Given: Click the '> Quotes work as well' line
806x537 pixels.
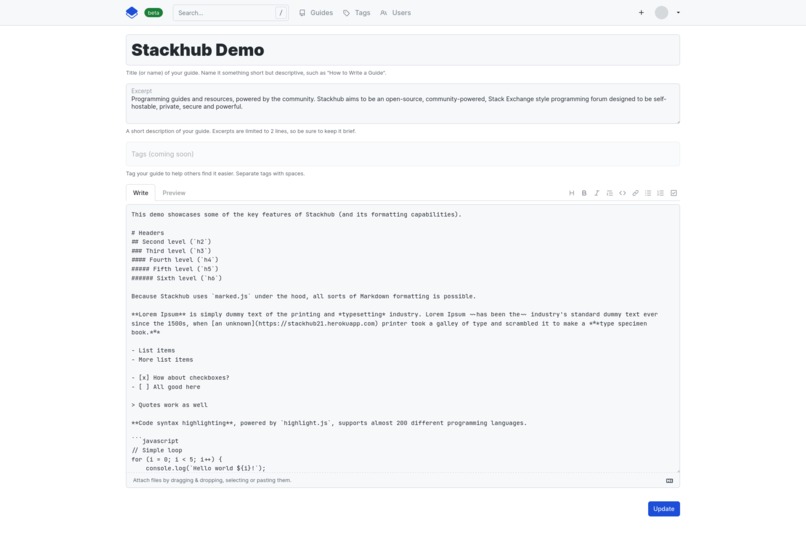Looking at the screenshot, I should (x=169, y=405).
